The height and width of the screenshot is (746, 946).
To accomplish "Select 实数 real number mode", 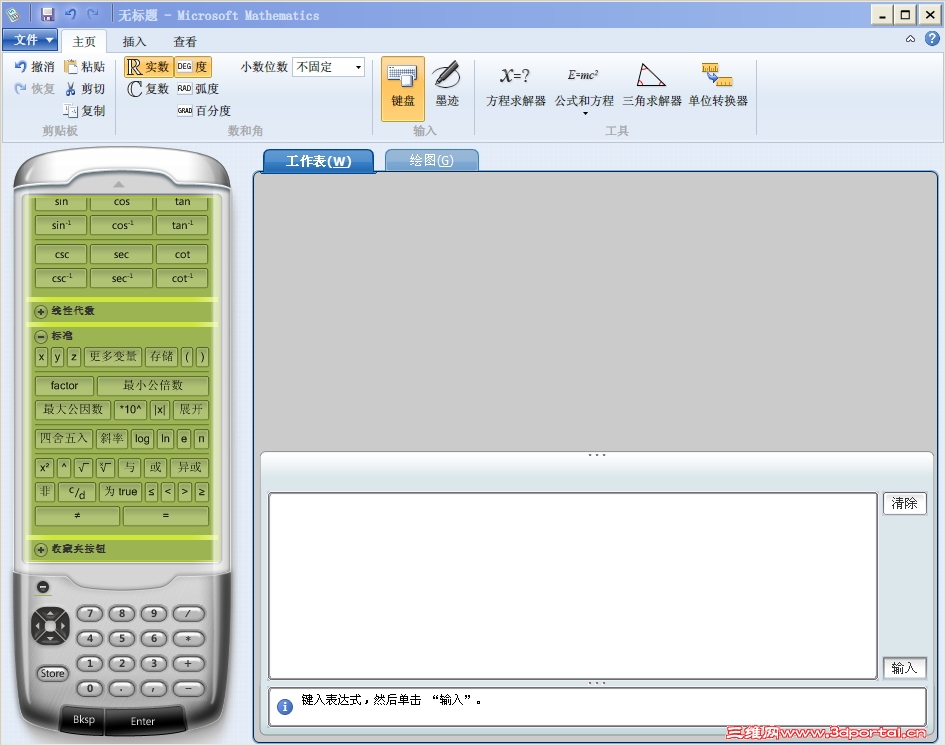I will (x=148, y=66).
